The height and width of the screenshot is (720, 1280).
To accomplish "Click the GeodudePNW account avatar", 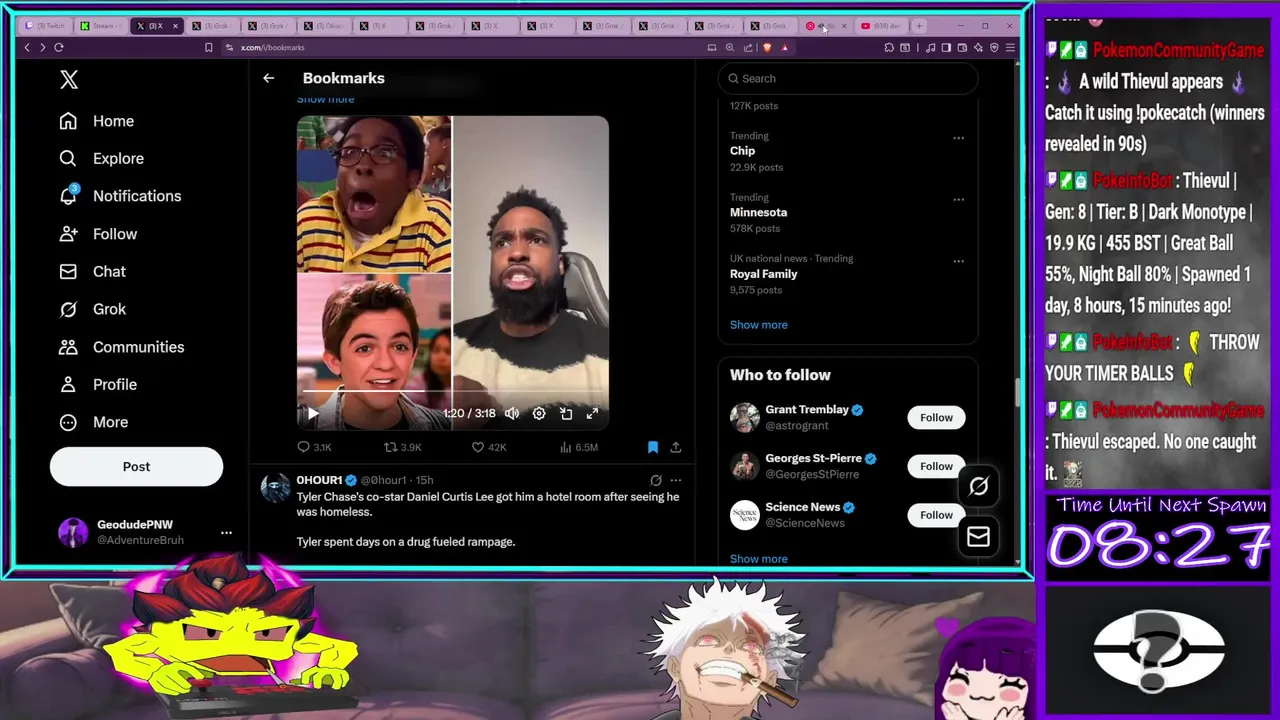I will click(73, 532).
